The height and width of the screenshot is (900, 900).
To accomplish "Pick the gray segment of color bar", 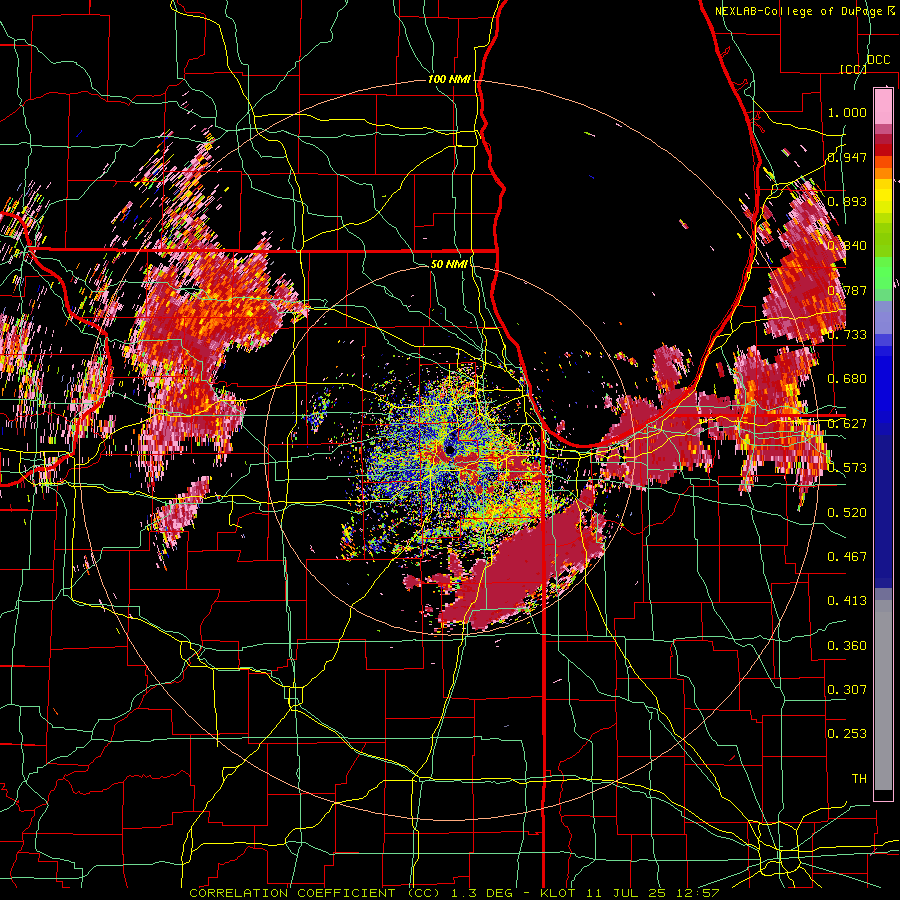I will 883,695.
